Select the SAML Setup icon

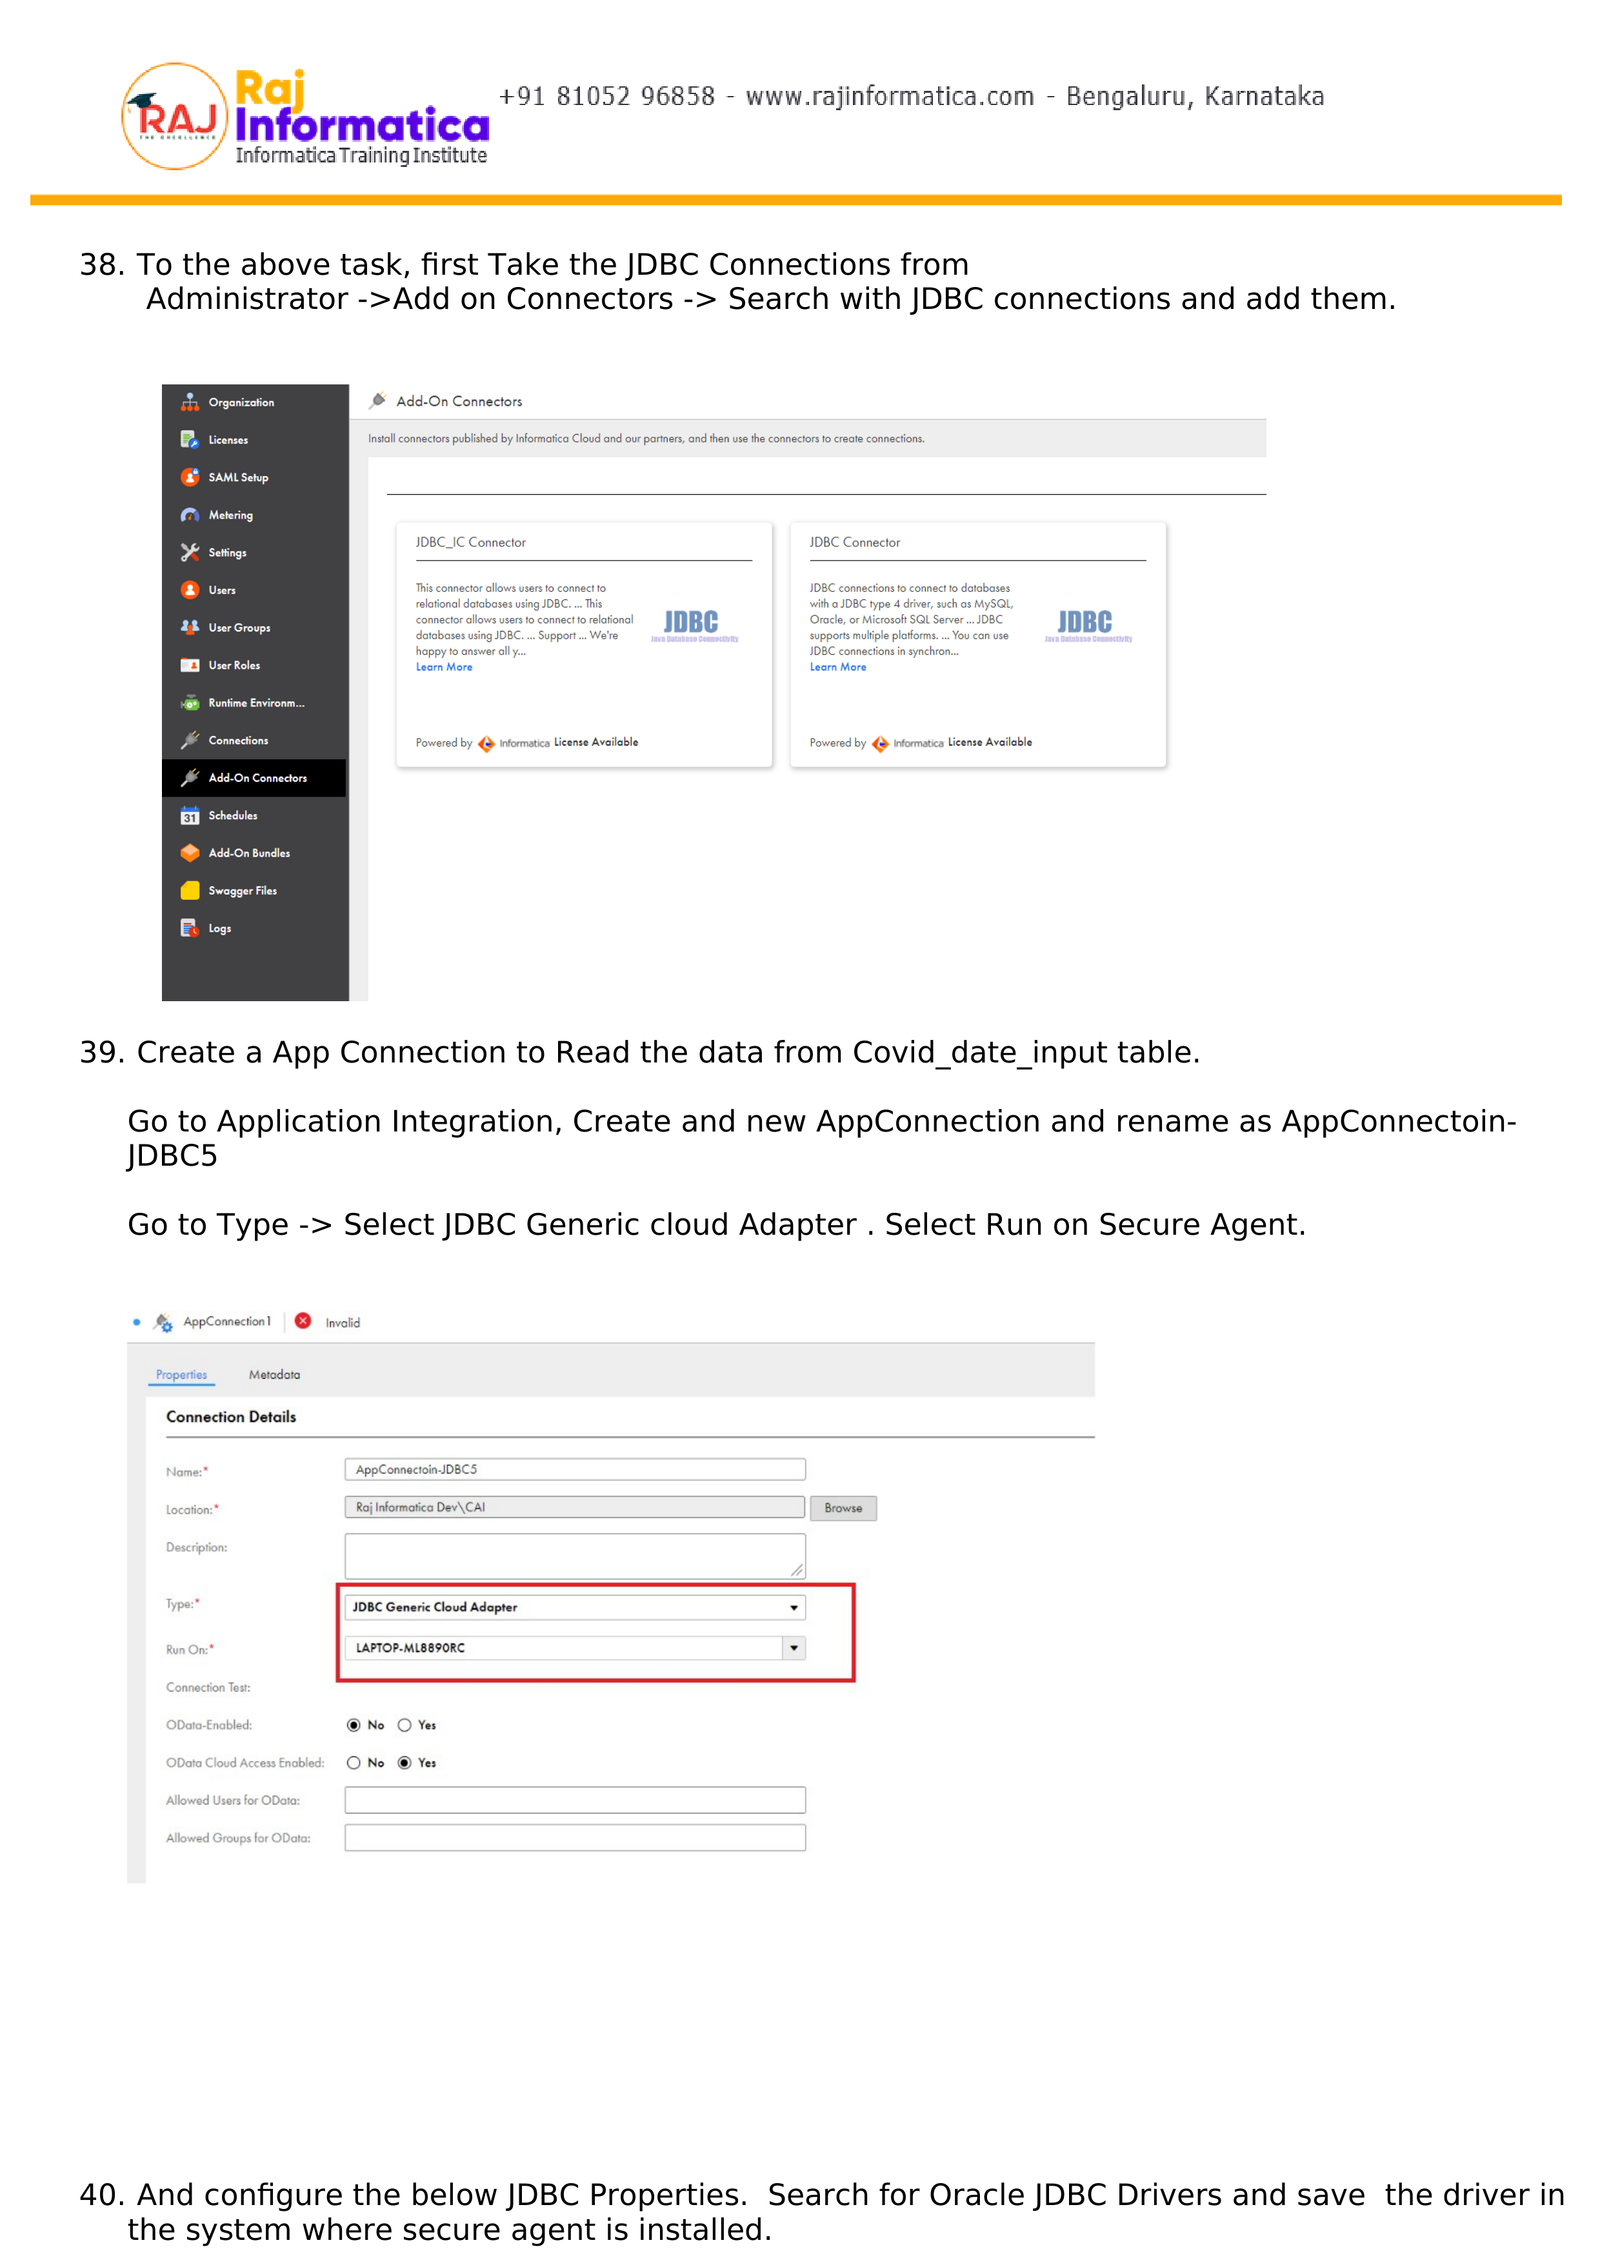click(x=189, y=477)
